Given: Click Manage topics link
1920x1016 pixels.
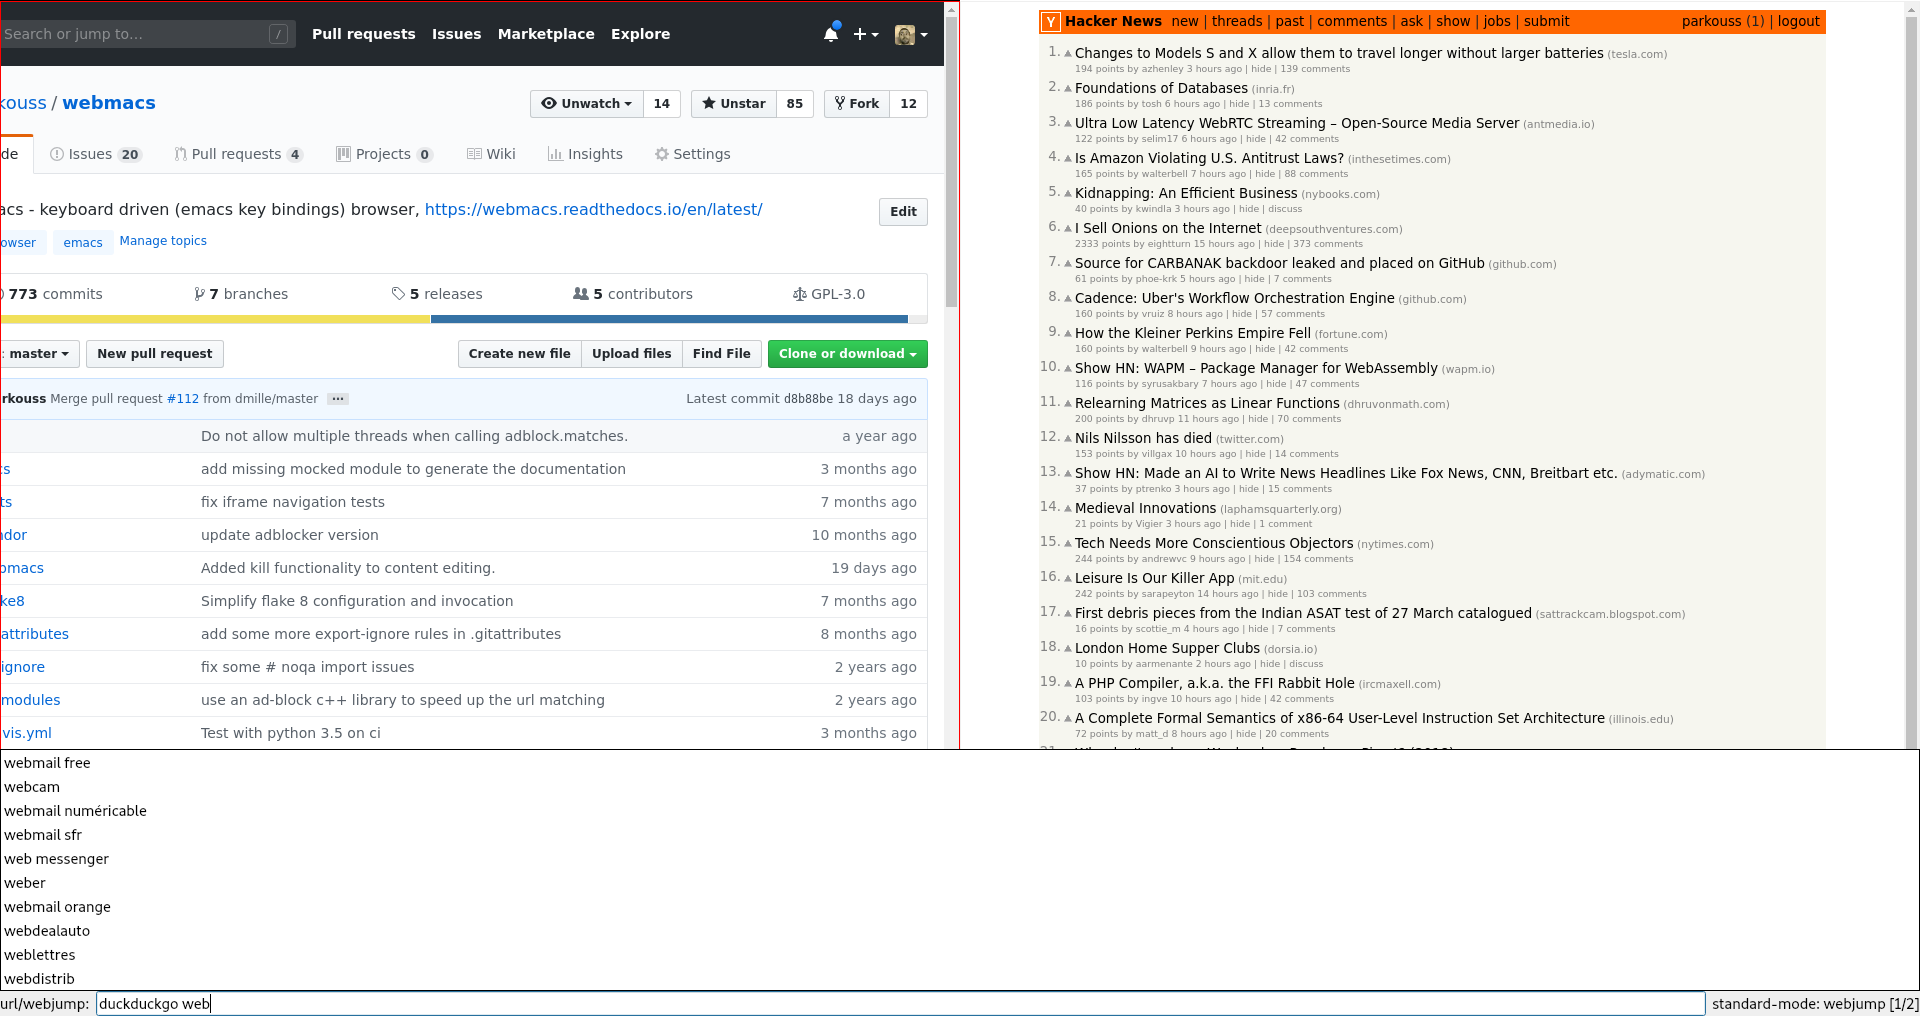Looking at the screenshot, I should pos(163,241).
